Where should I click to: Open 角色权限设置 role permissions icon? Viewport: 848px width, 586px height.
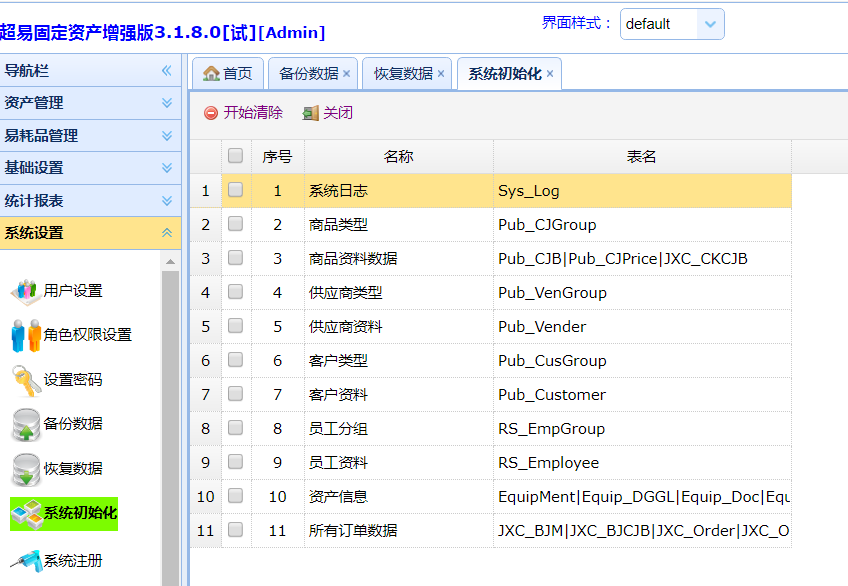(26, 335)
